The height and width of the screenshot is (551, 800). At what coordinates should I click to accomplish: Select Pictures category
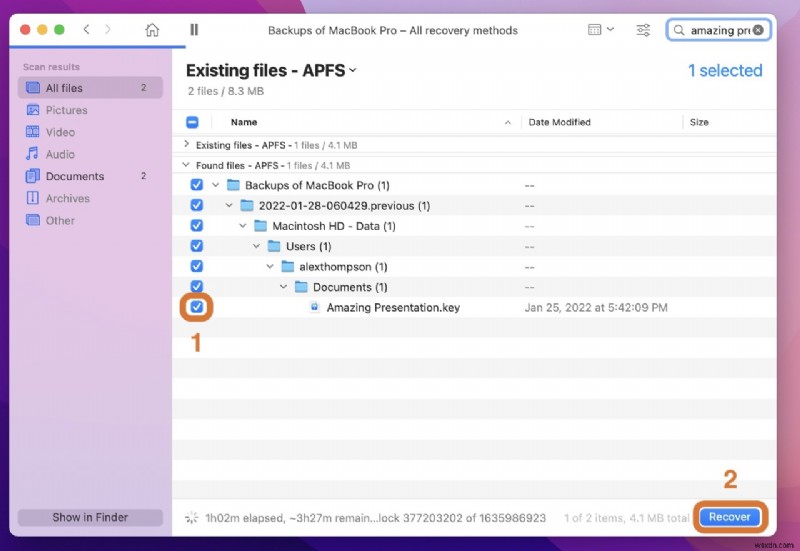click(66, 110)
